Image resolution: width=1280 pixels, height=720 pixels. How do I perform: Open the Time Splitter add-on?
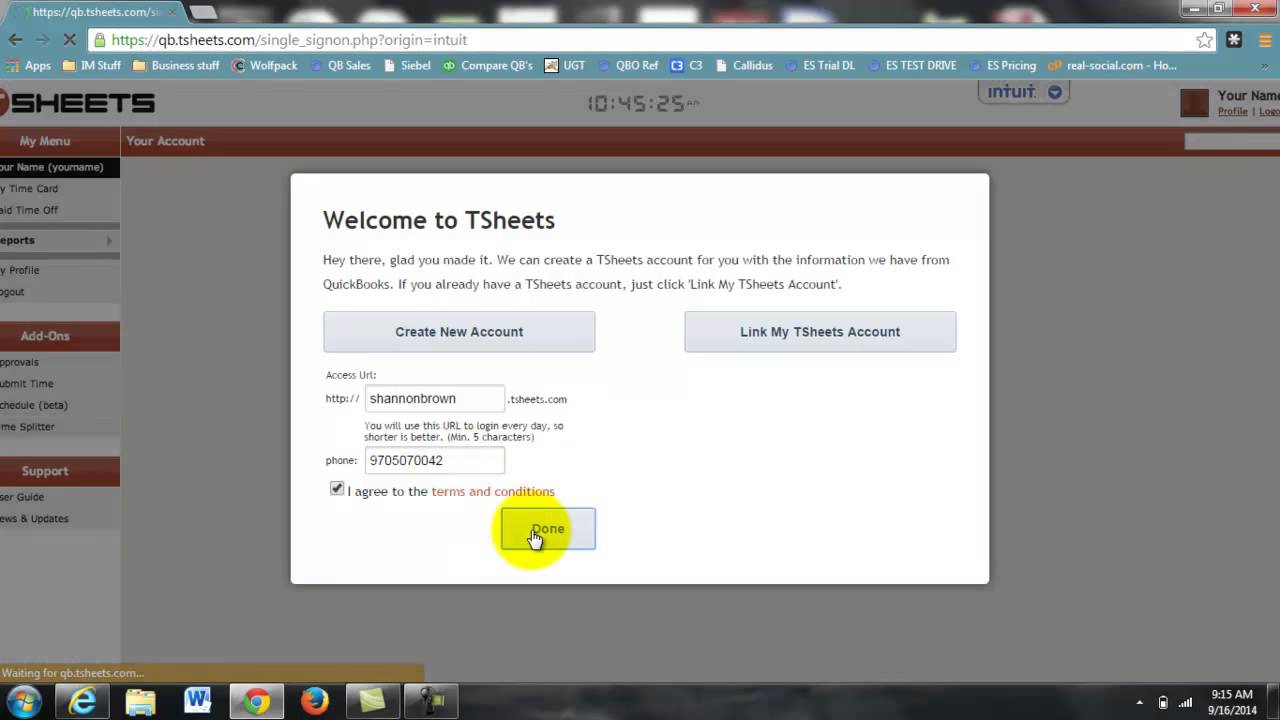coord(28,426)
